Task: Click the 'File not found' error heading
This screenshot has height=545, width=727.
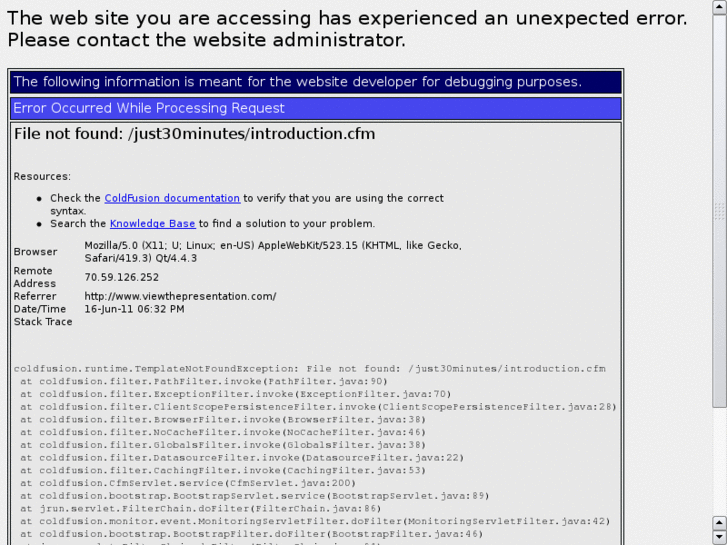Action: 194,134
